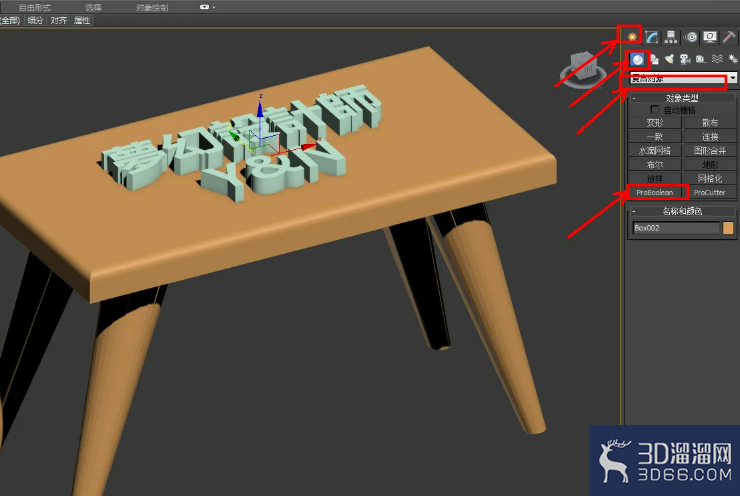Open the arrow beside the ribbon minimize icon
This screenshot has height=496, width=740.
[214, 8]
